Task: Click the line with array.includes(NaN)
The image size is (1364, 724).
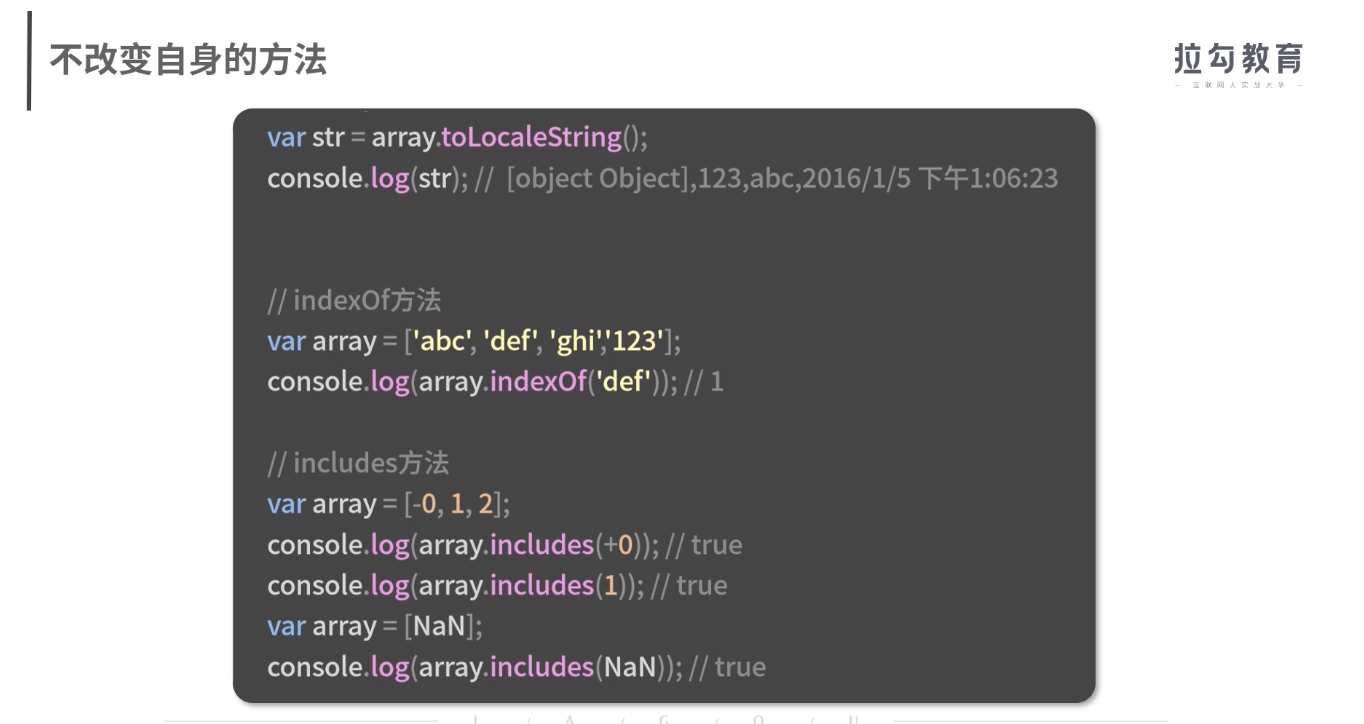Action: point(516,667)
